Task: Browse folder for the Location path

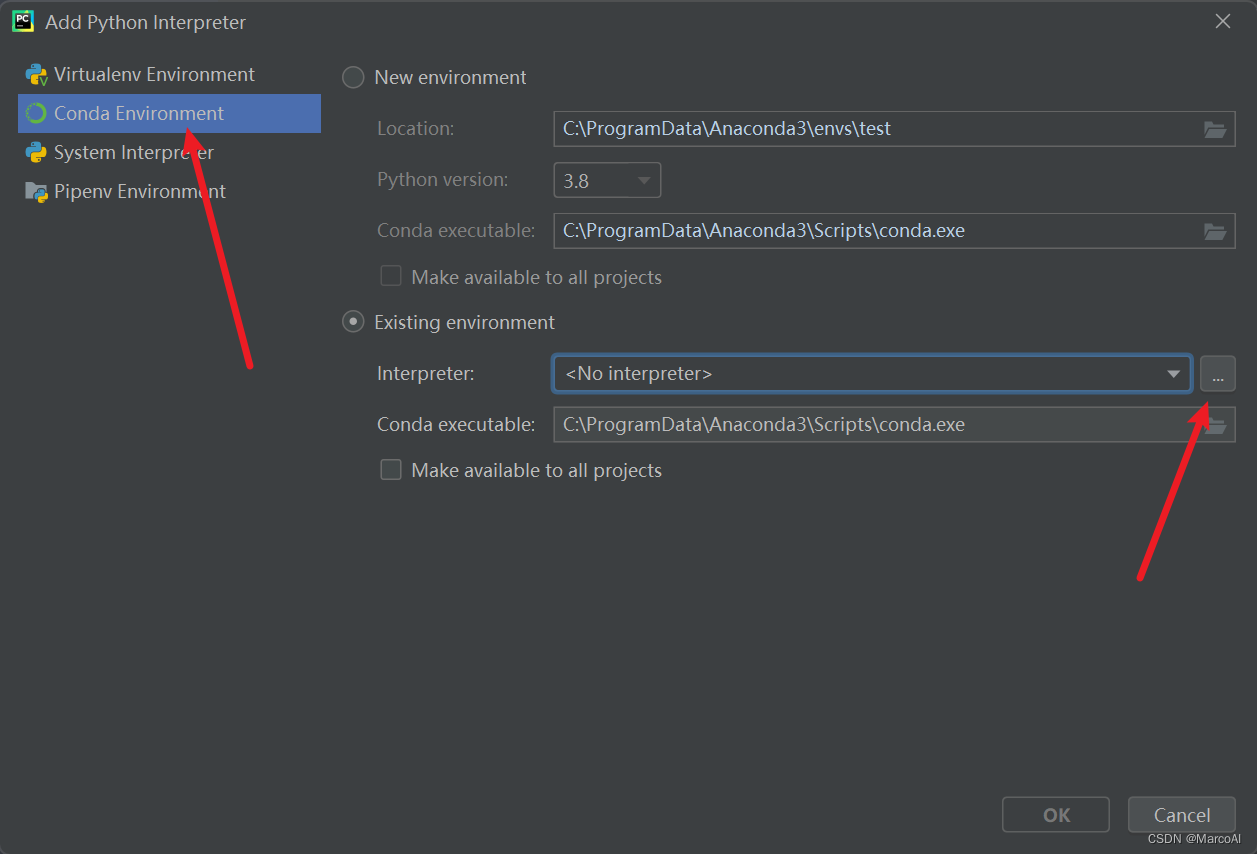Action: click(1215, 129)
